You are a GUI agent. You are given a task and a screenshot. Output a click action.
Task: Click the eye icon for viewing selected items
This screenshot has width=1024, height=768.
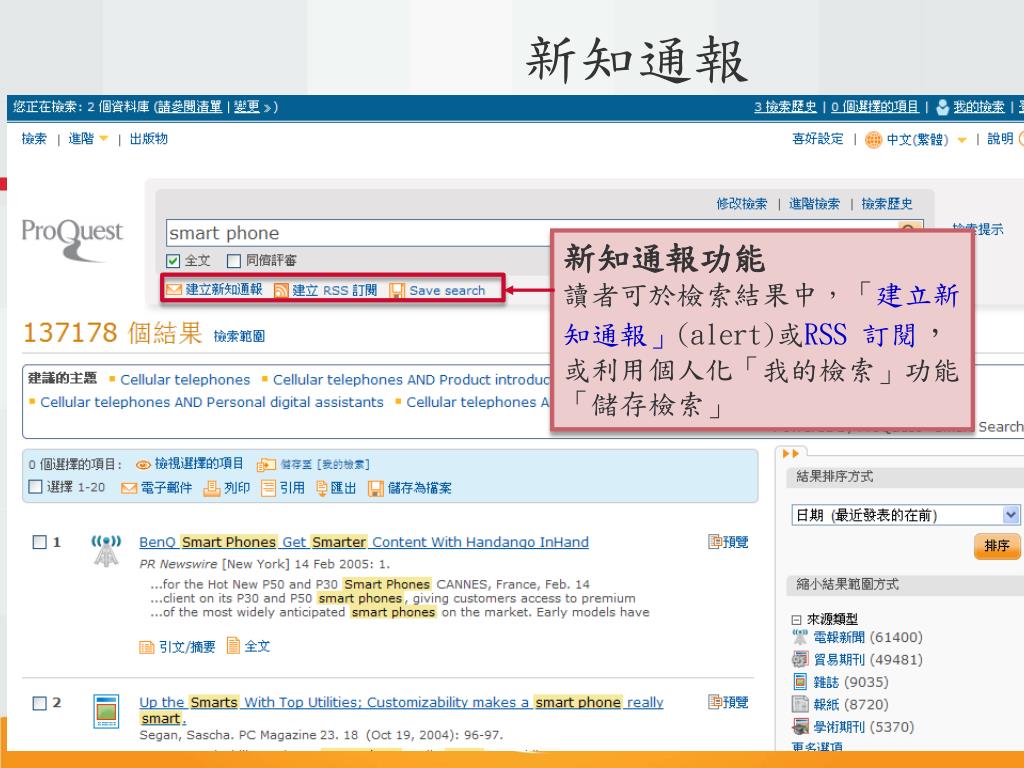(143, 465)
